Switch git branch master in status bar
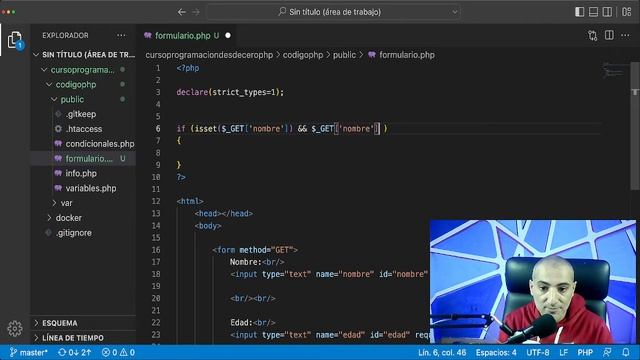The width and height of the screenshot is (640, 360). pyautogui.click(x=29, y=352)
